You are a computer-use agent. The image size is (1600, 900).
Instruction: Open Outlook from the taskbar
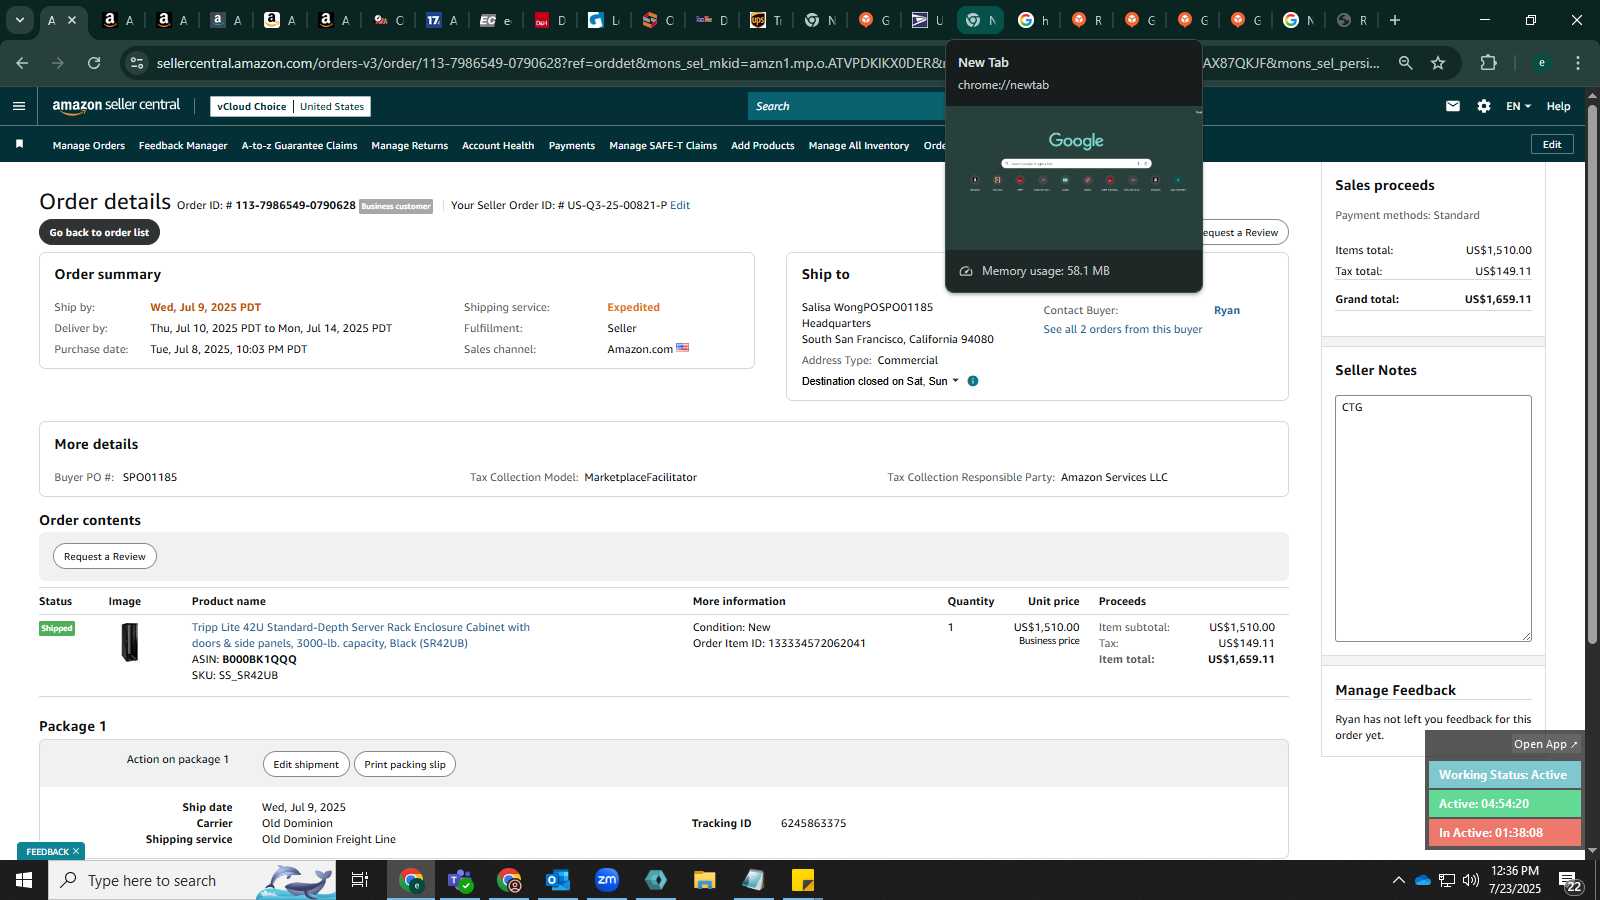coord(558,880)
